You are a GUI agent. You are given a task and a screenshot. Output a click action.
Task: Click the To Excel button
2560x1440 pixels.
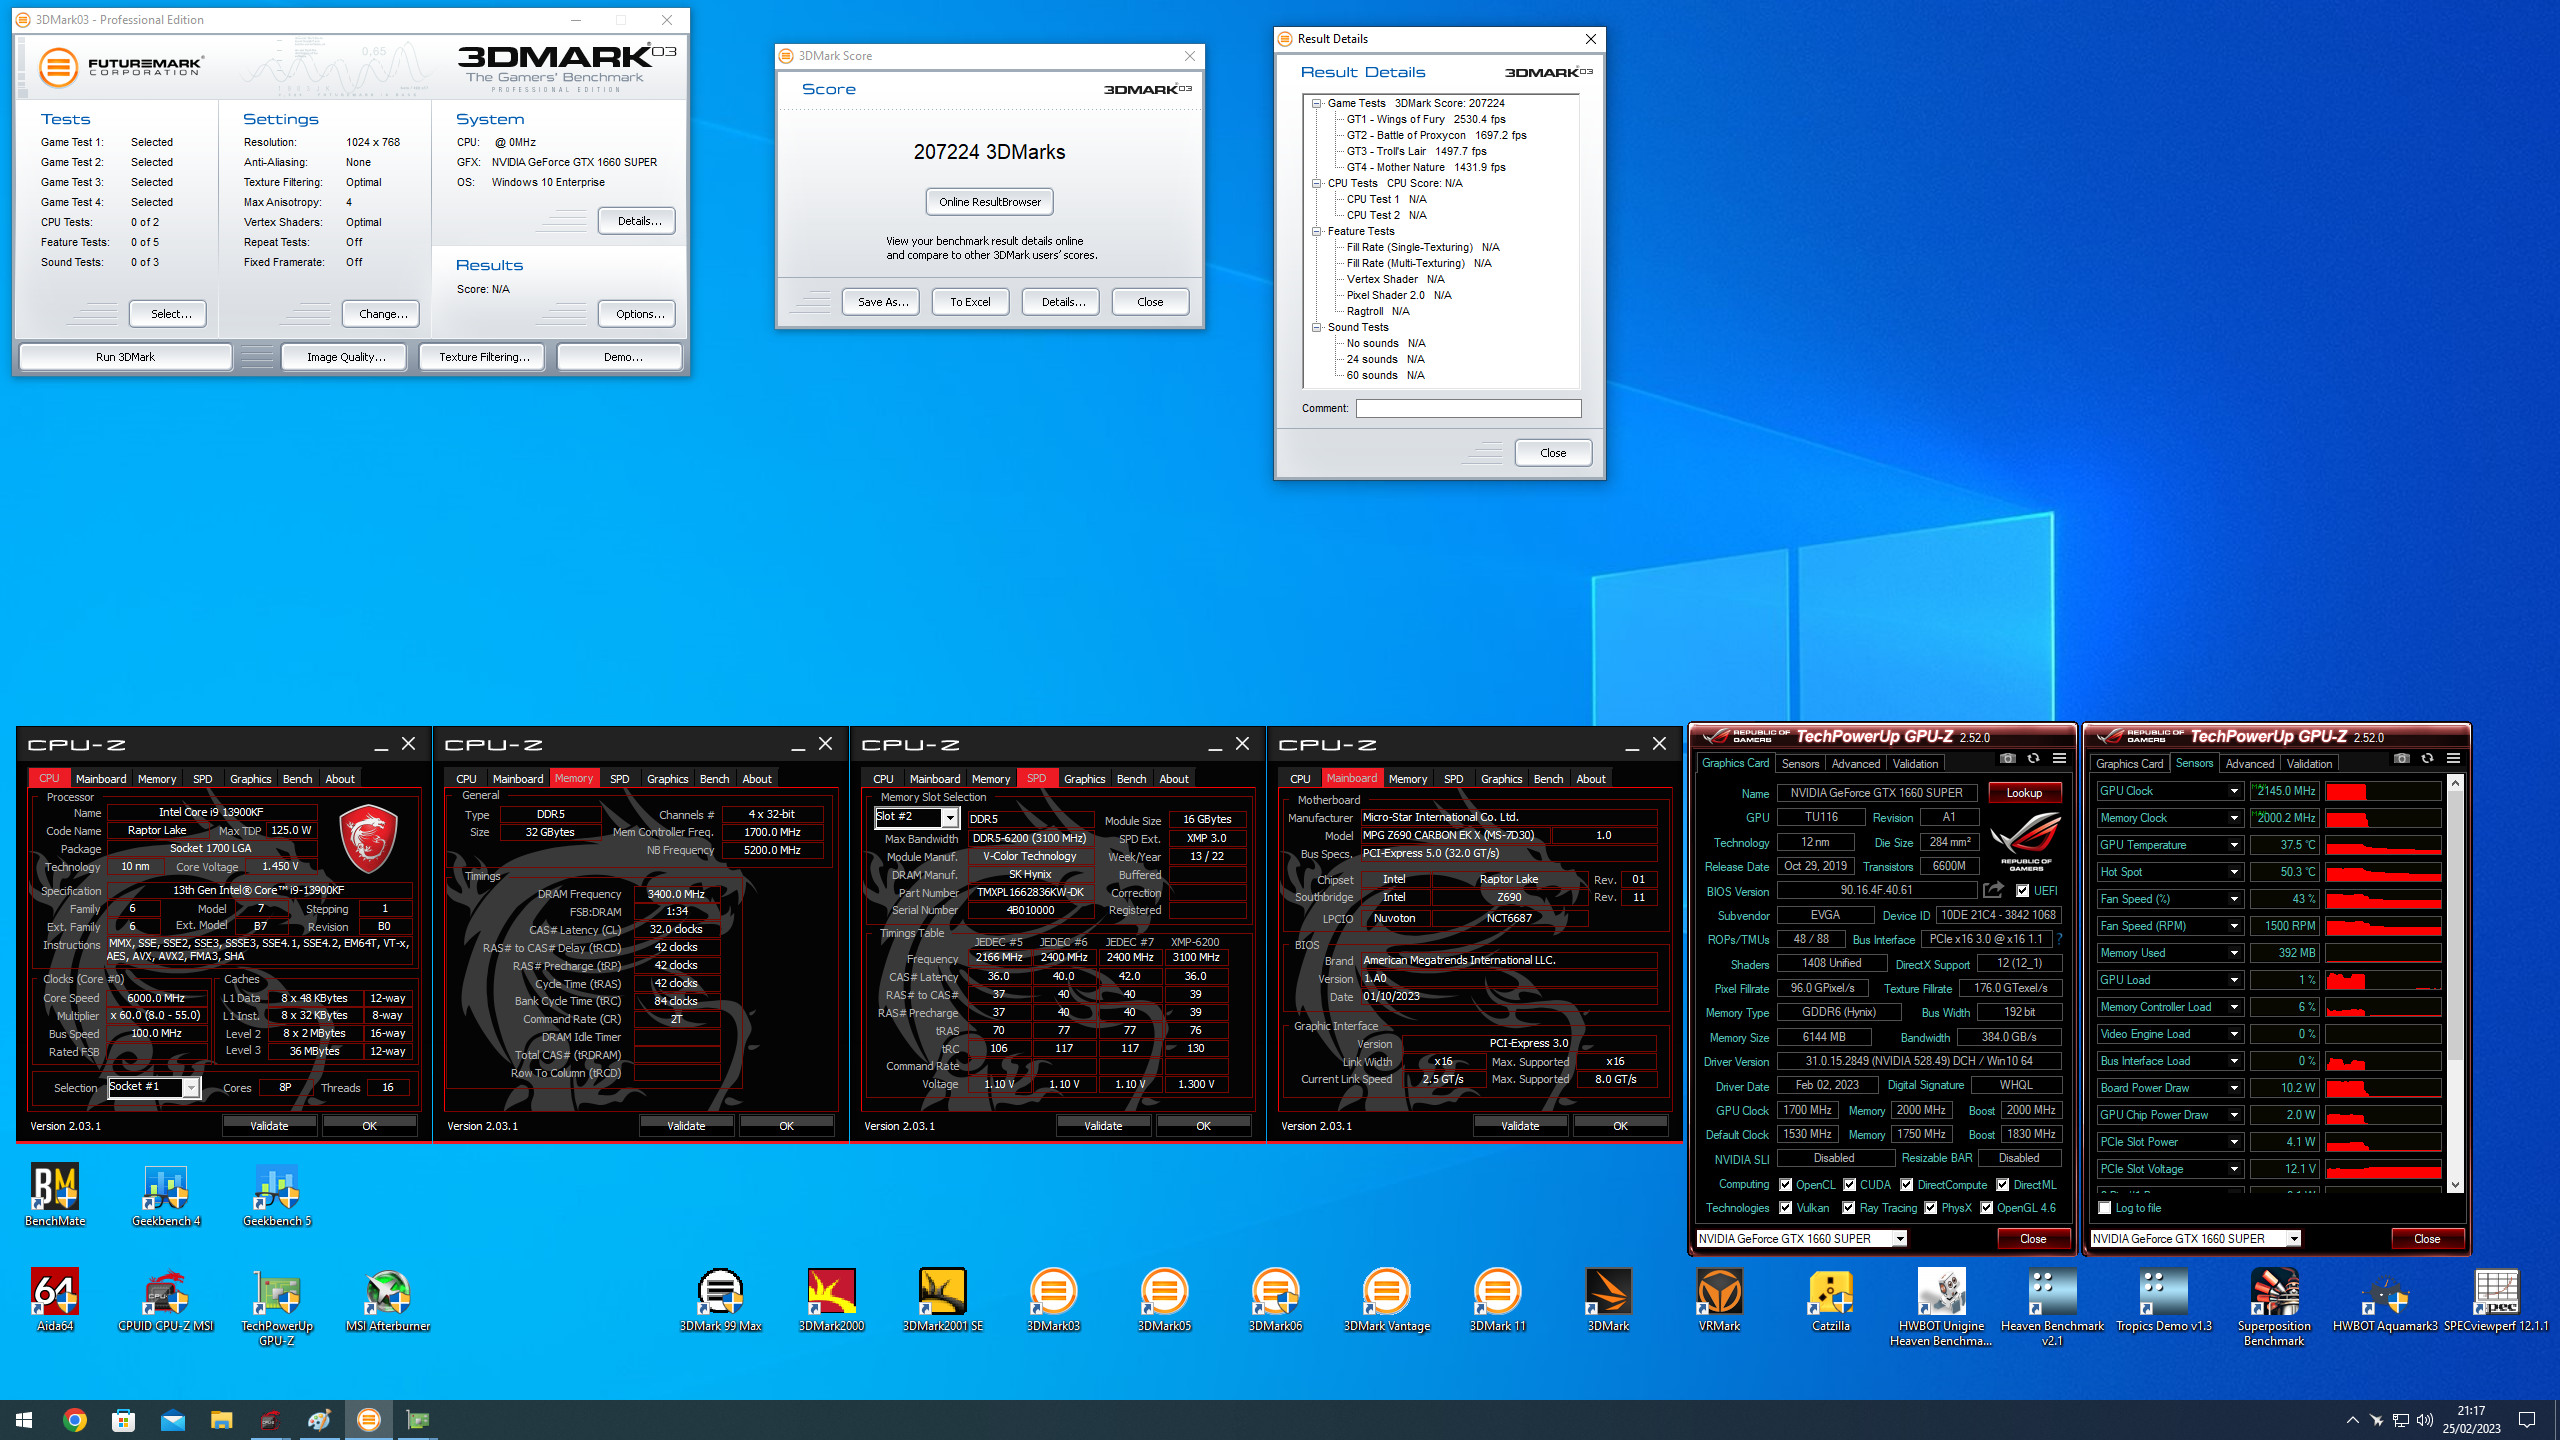(x=970, y=302)
